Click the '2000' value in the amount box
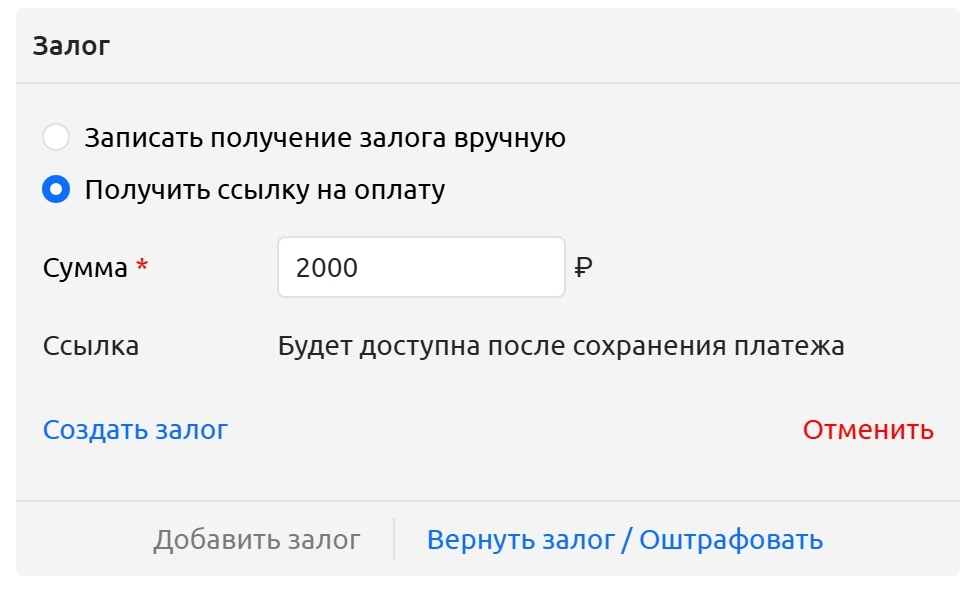The image size is (977, 589). tap(327, 268)
